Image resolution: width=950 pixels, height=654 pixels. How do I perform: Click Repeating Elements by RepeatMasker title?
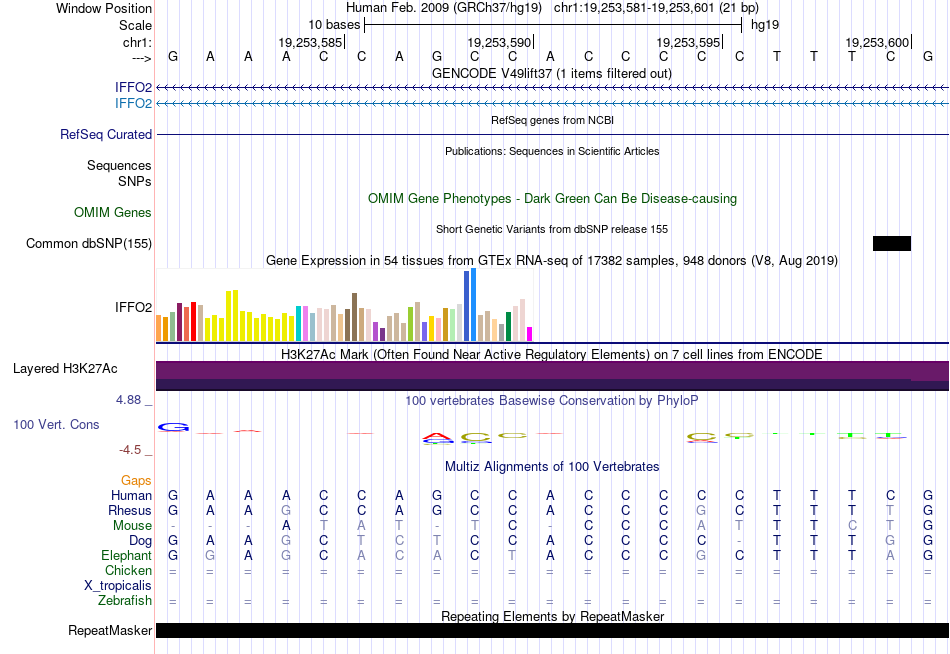[x=553, y=616]
